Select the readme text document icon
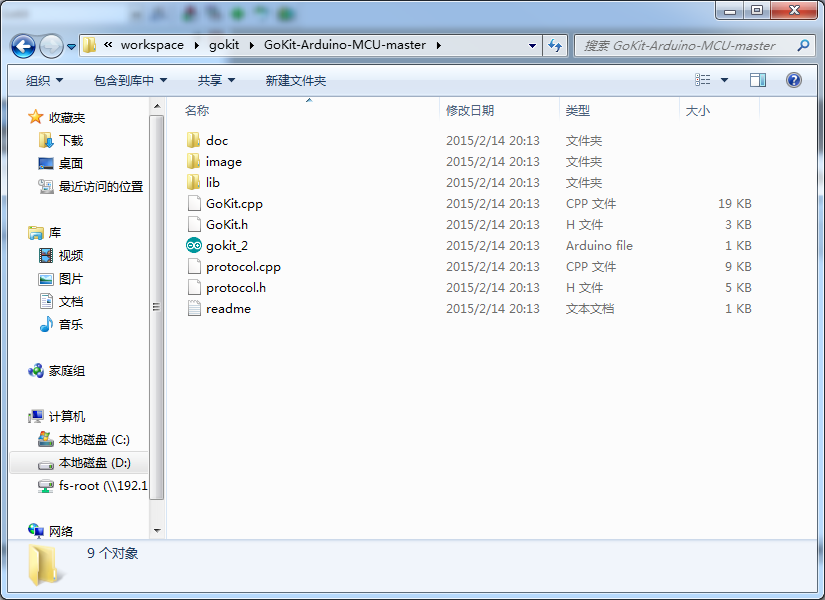 click(194, 308)
